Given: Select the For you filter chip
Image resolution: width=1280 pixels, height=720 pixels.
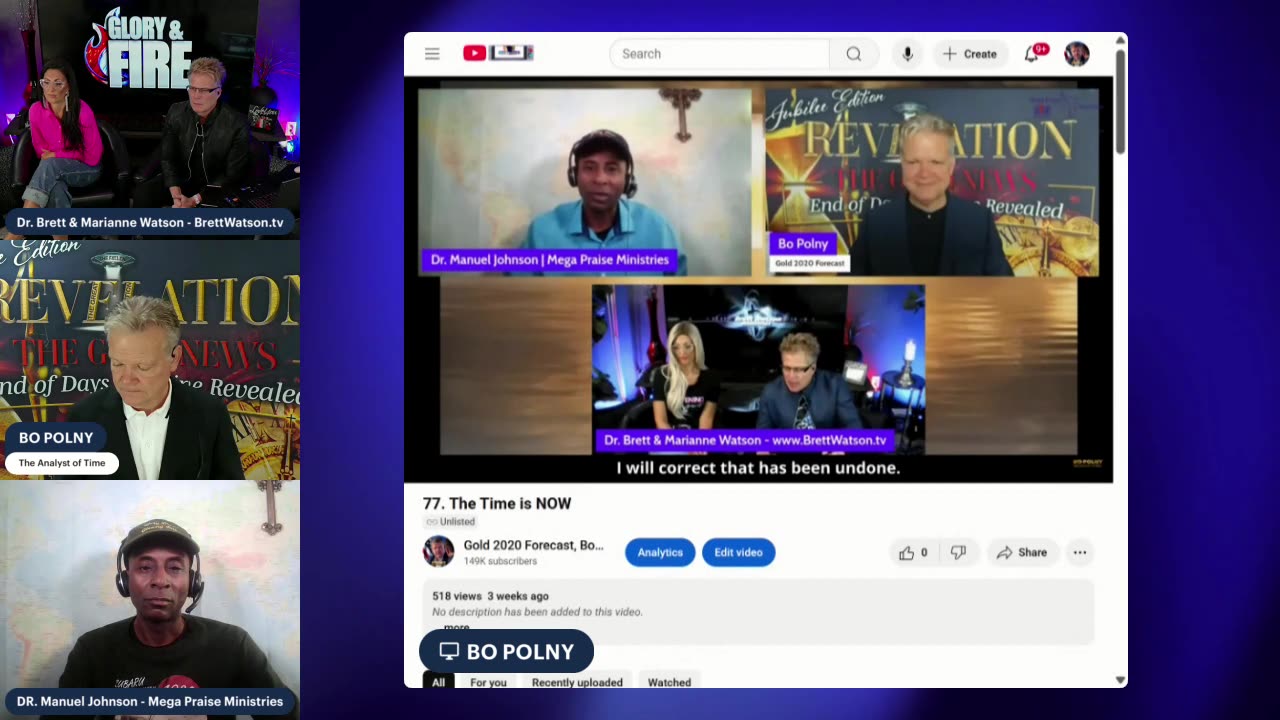Looking at the screenshot, I should click(488, 682).
